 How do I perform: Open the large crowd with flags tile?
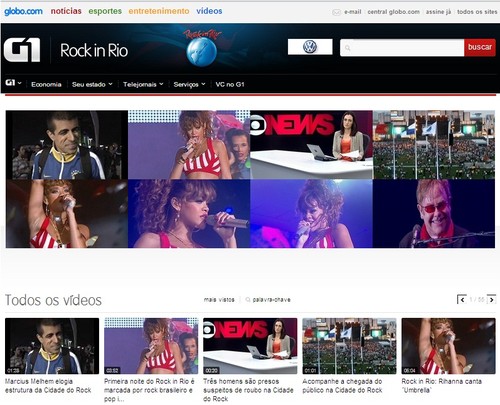[434, 145]
